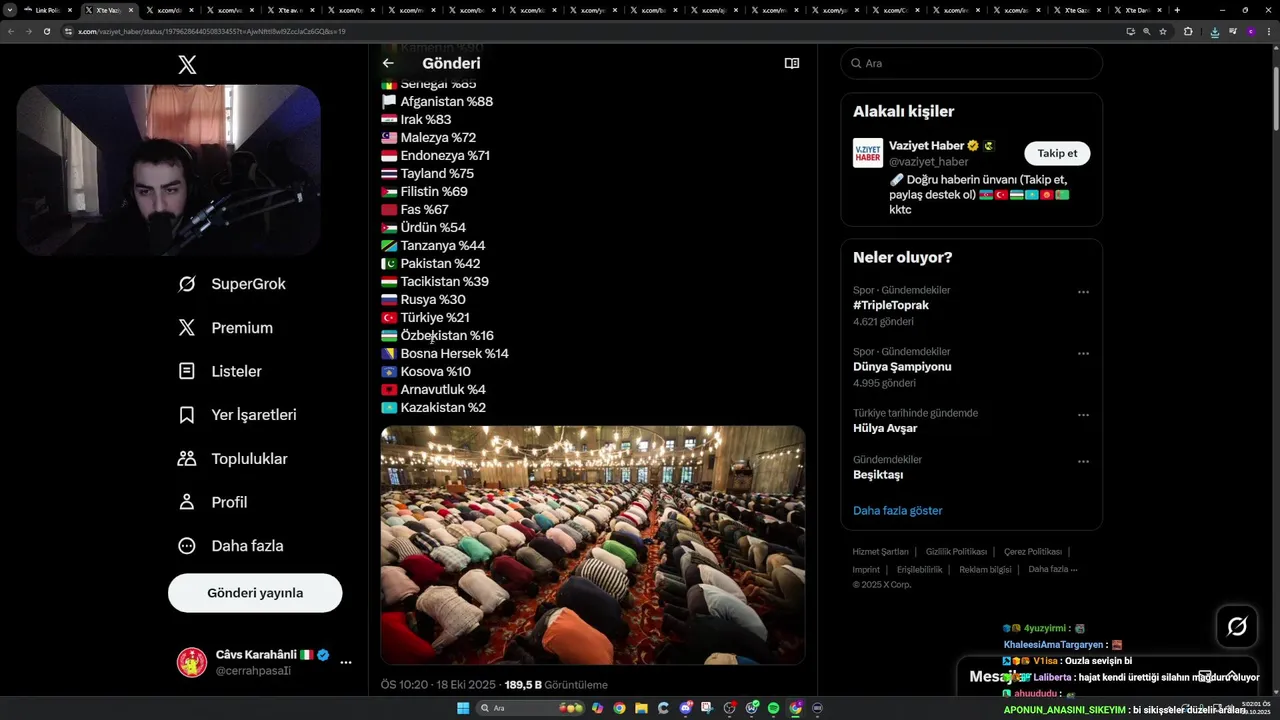Go back using the Gönderi arrow

coord(388,63)
